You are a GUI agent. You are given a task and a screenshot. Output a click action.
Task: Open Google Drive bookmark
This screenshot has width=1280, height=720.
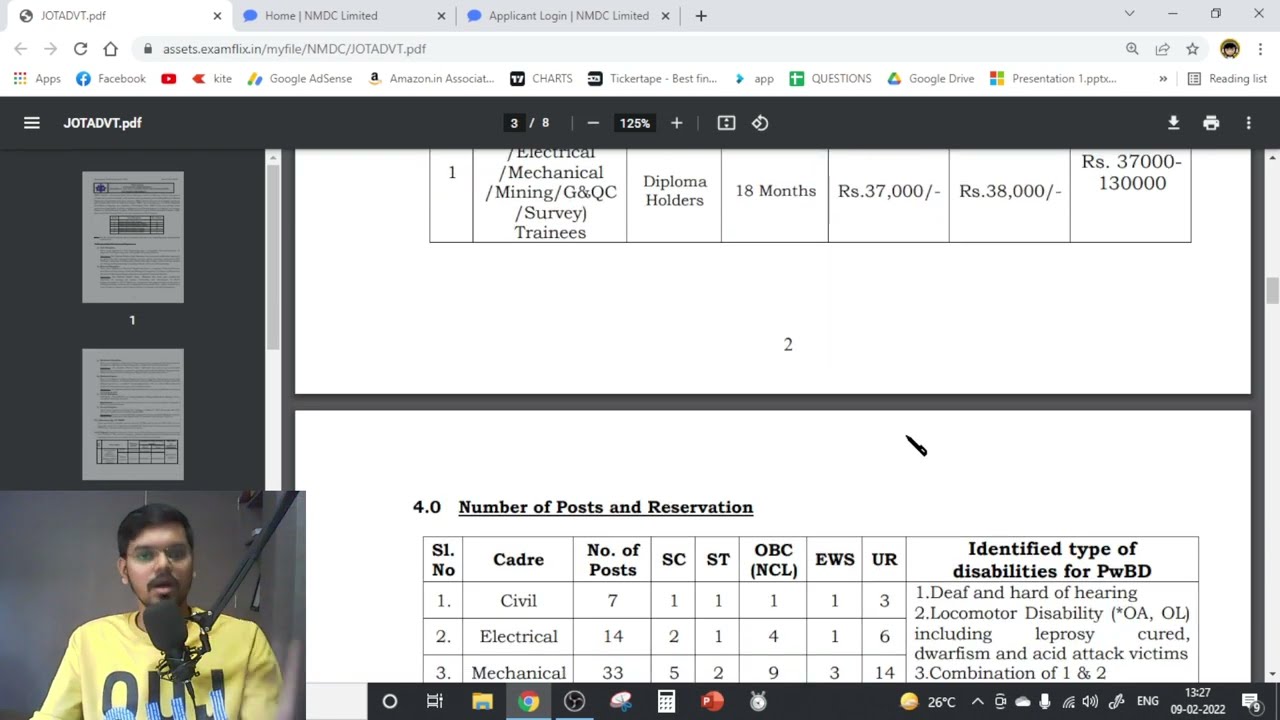931,79
